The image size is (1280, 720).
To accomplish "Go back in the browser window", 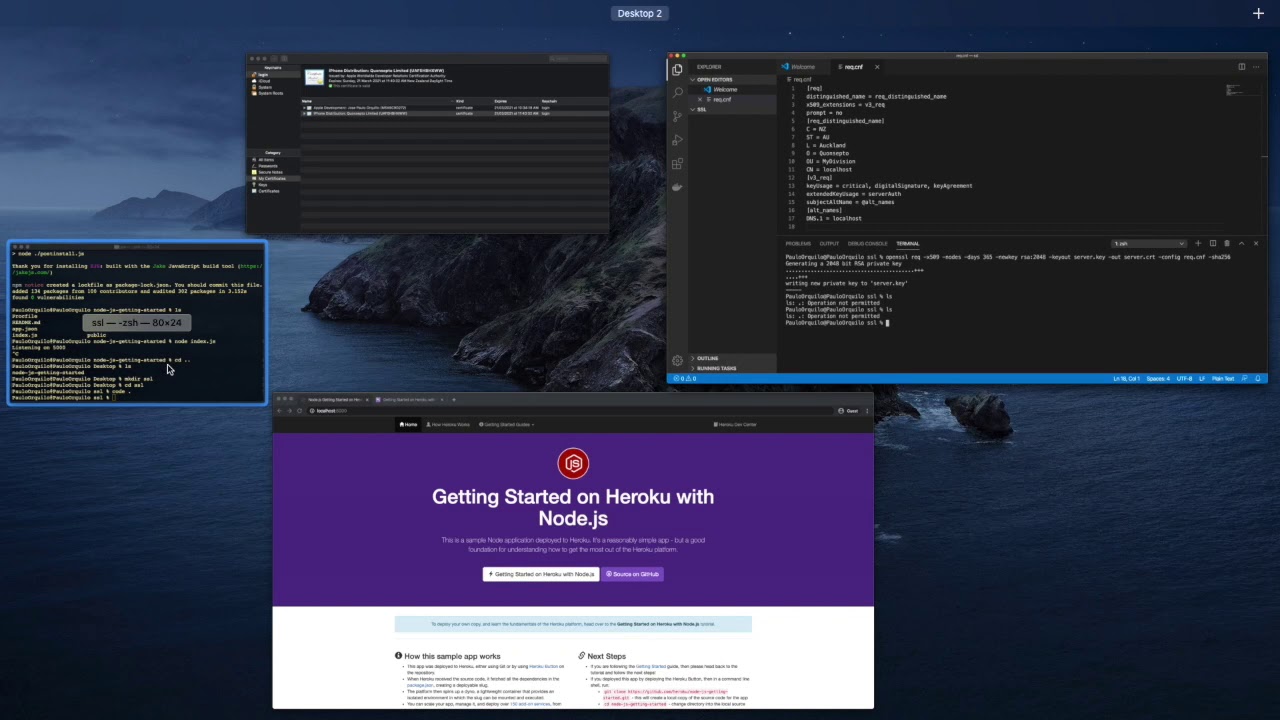I will click(279, 411).
